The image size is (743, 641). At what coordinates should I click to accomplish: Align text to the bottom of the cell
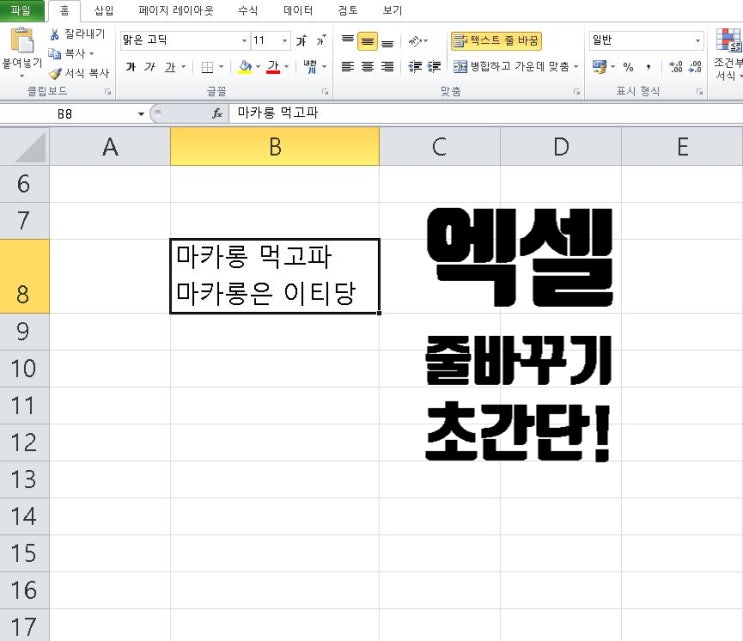tap(387, 43)
